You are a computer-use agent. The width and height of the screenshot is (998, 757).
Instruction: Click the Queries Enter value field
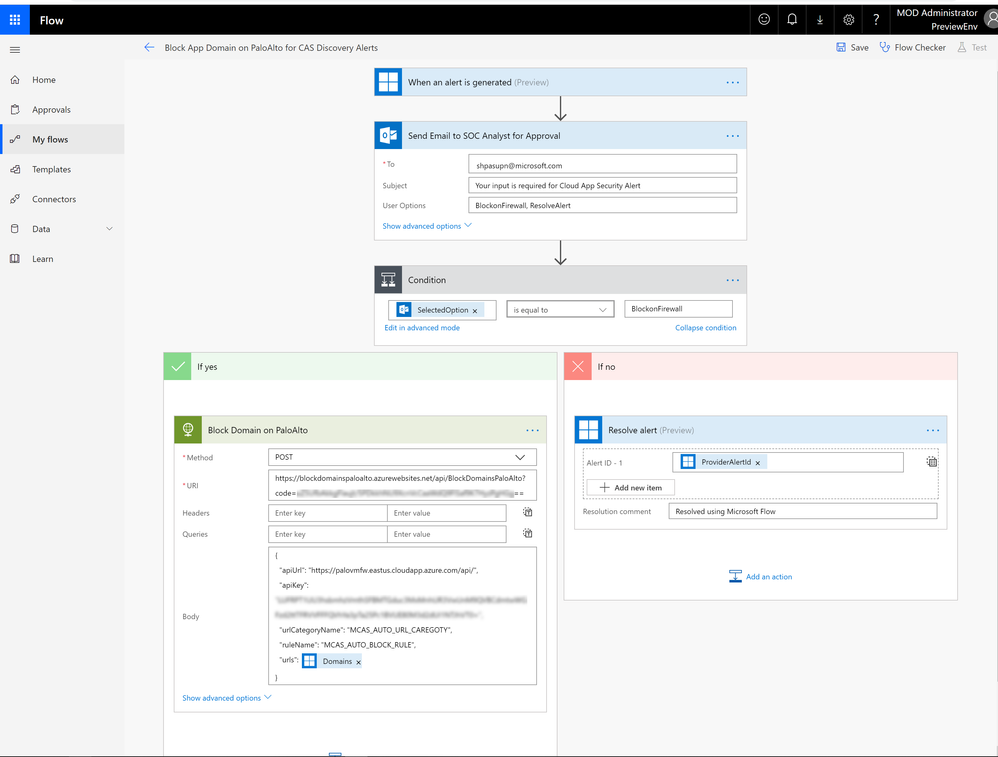click(x=447, y=534)
